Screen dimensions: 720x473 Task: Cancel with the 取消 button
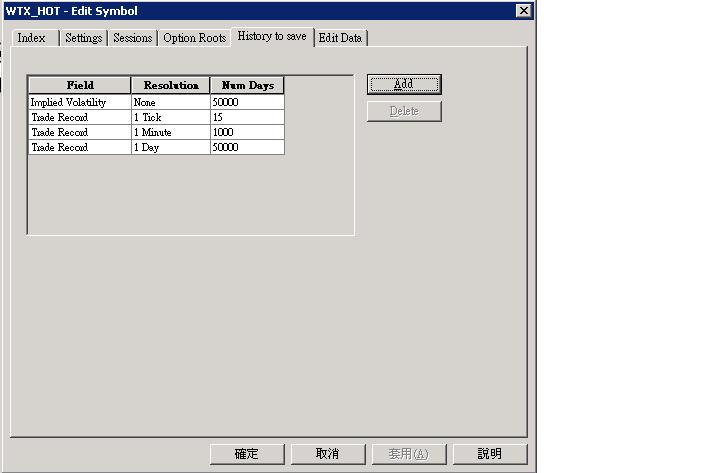click(x=328, y=454)
